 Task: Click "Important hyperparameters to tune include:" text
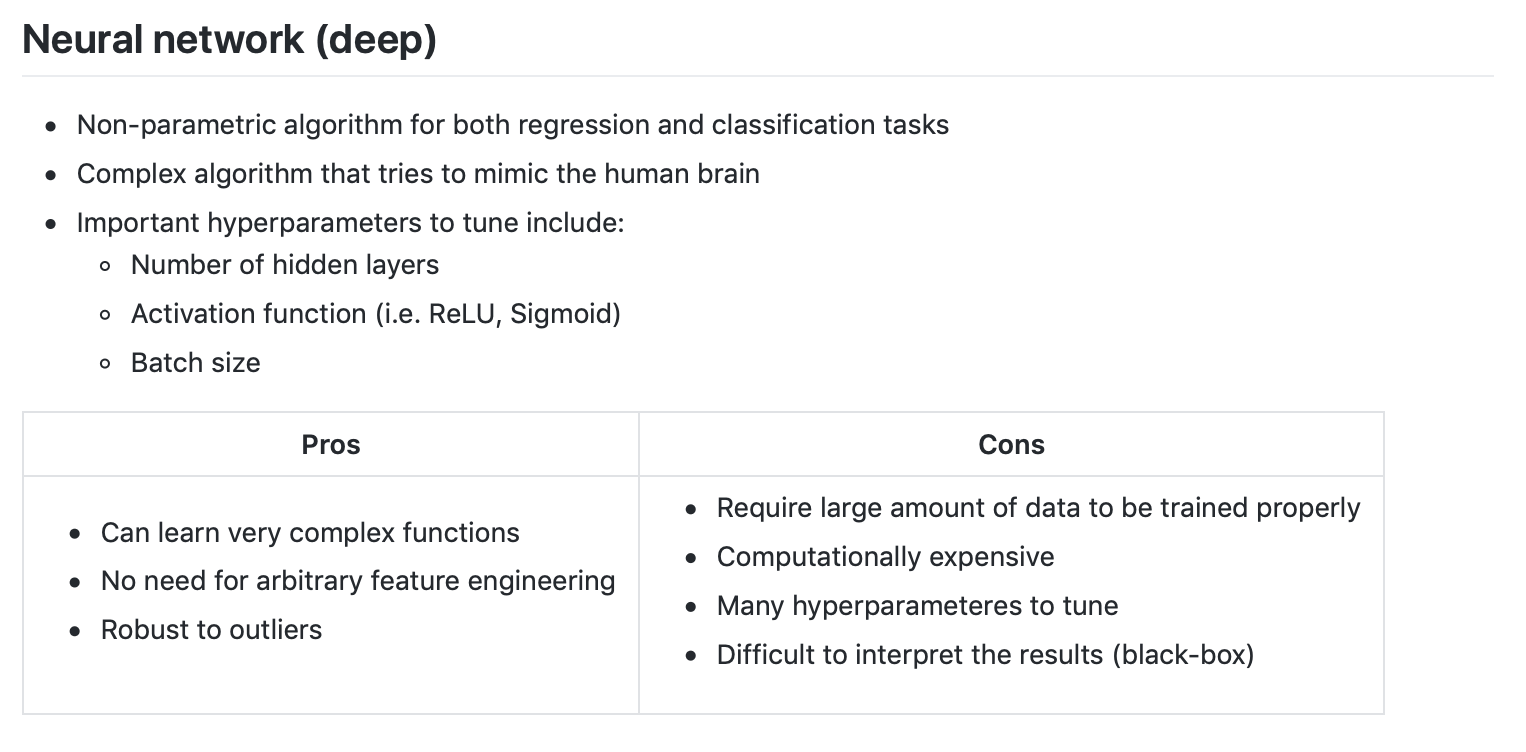click(350, 222)
